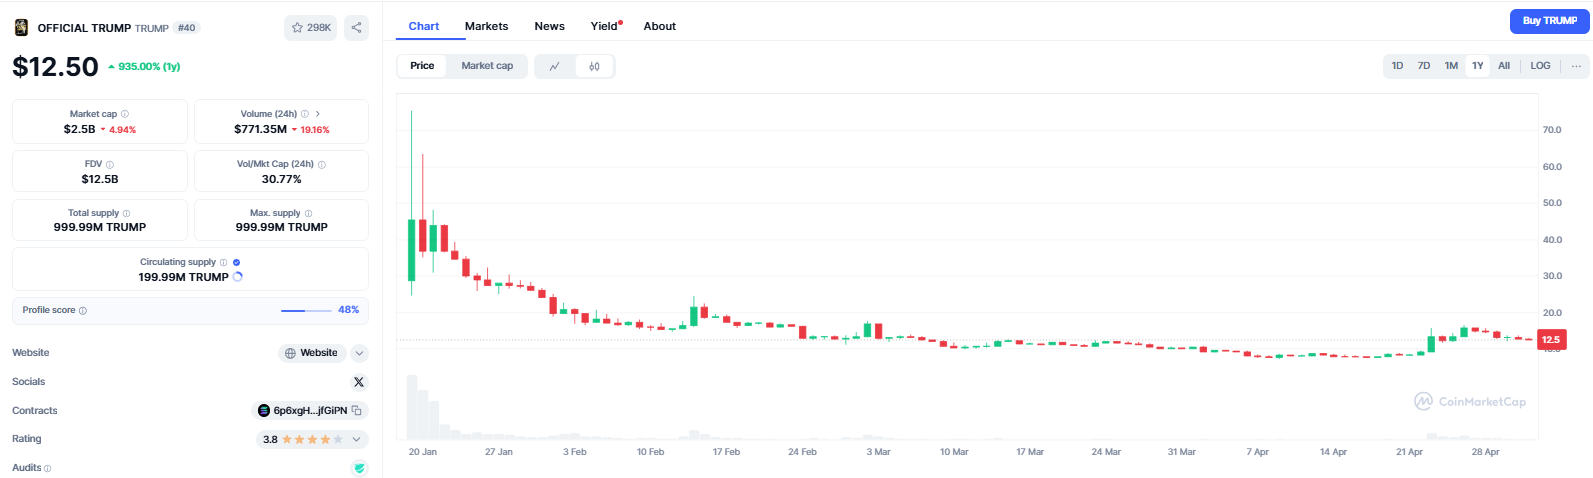
Task: Open FDV info tooltip icon
Action: click(110, 164)
